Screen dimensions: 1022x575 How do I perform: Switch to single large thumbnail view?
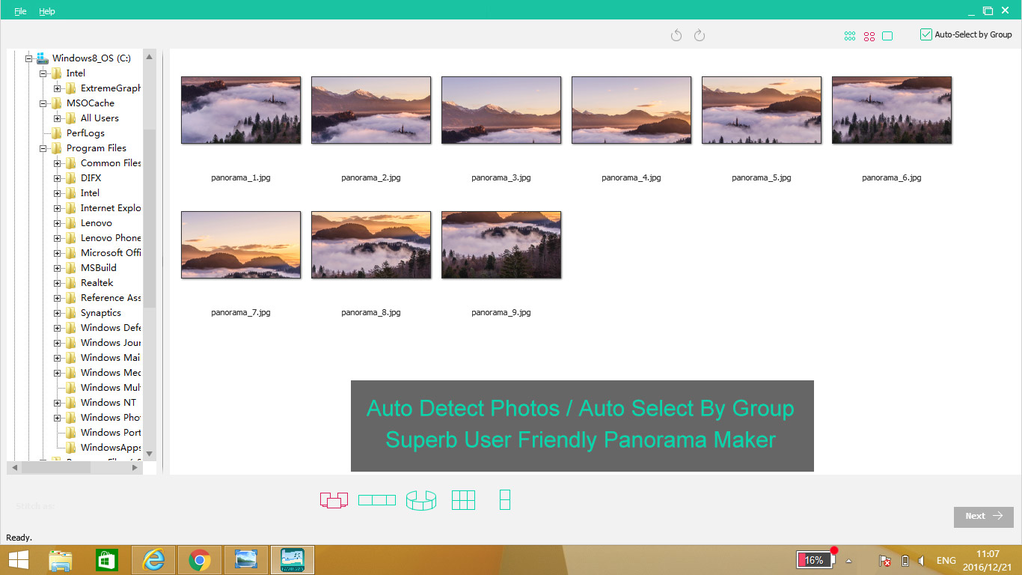[888, 36]
